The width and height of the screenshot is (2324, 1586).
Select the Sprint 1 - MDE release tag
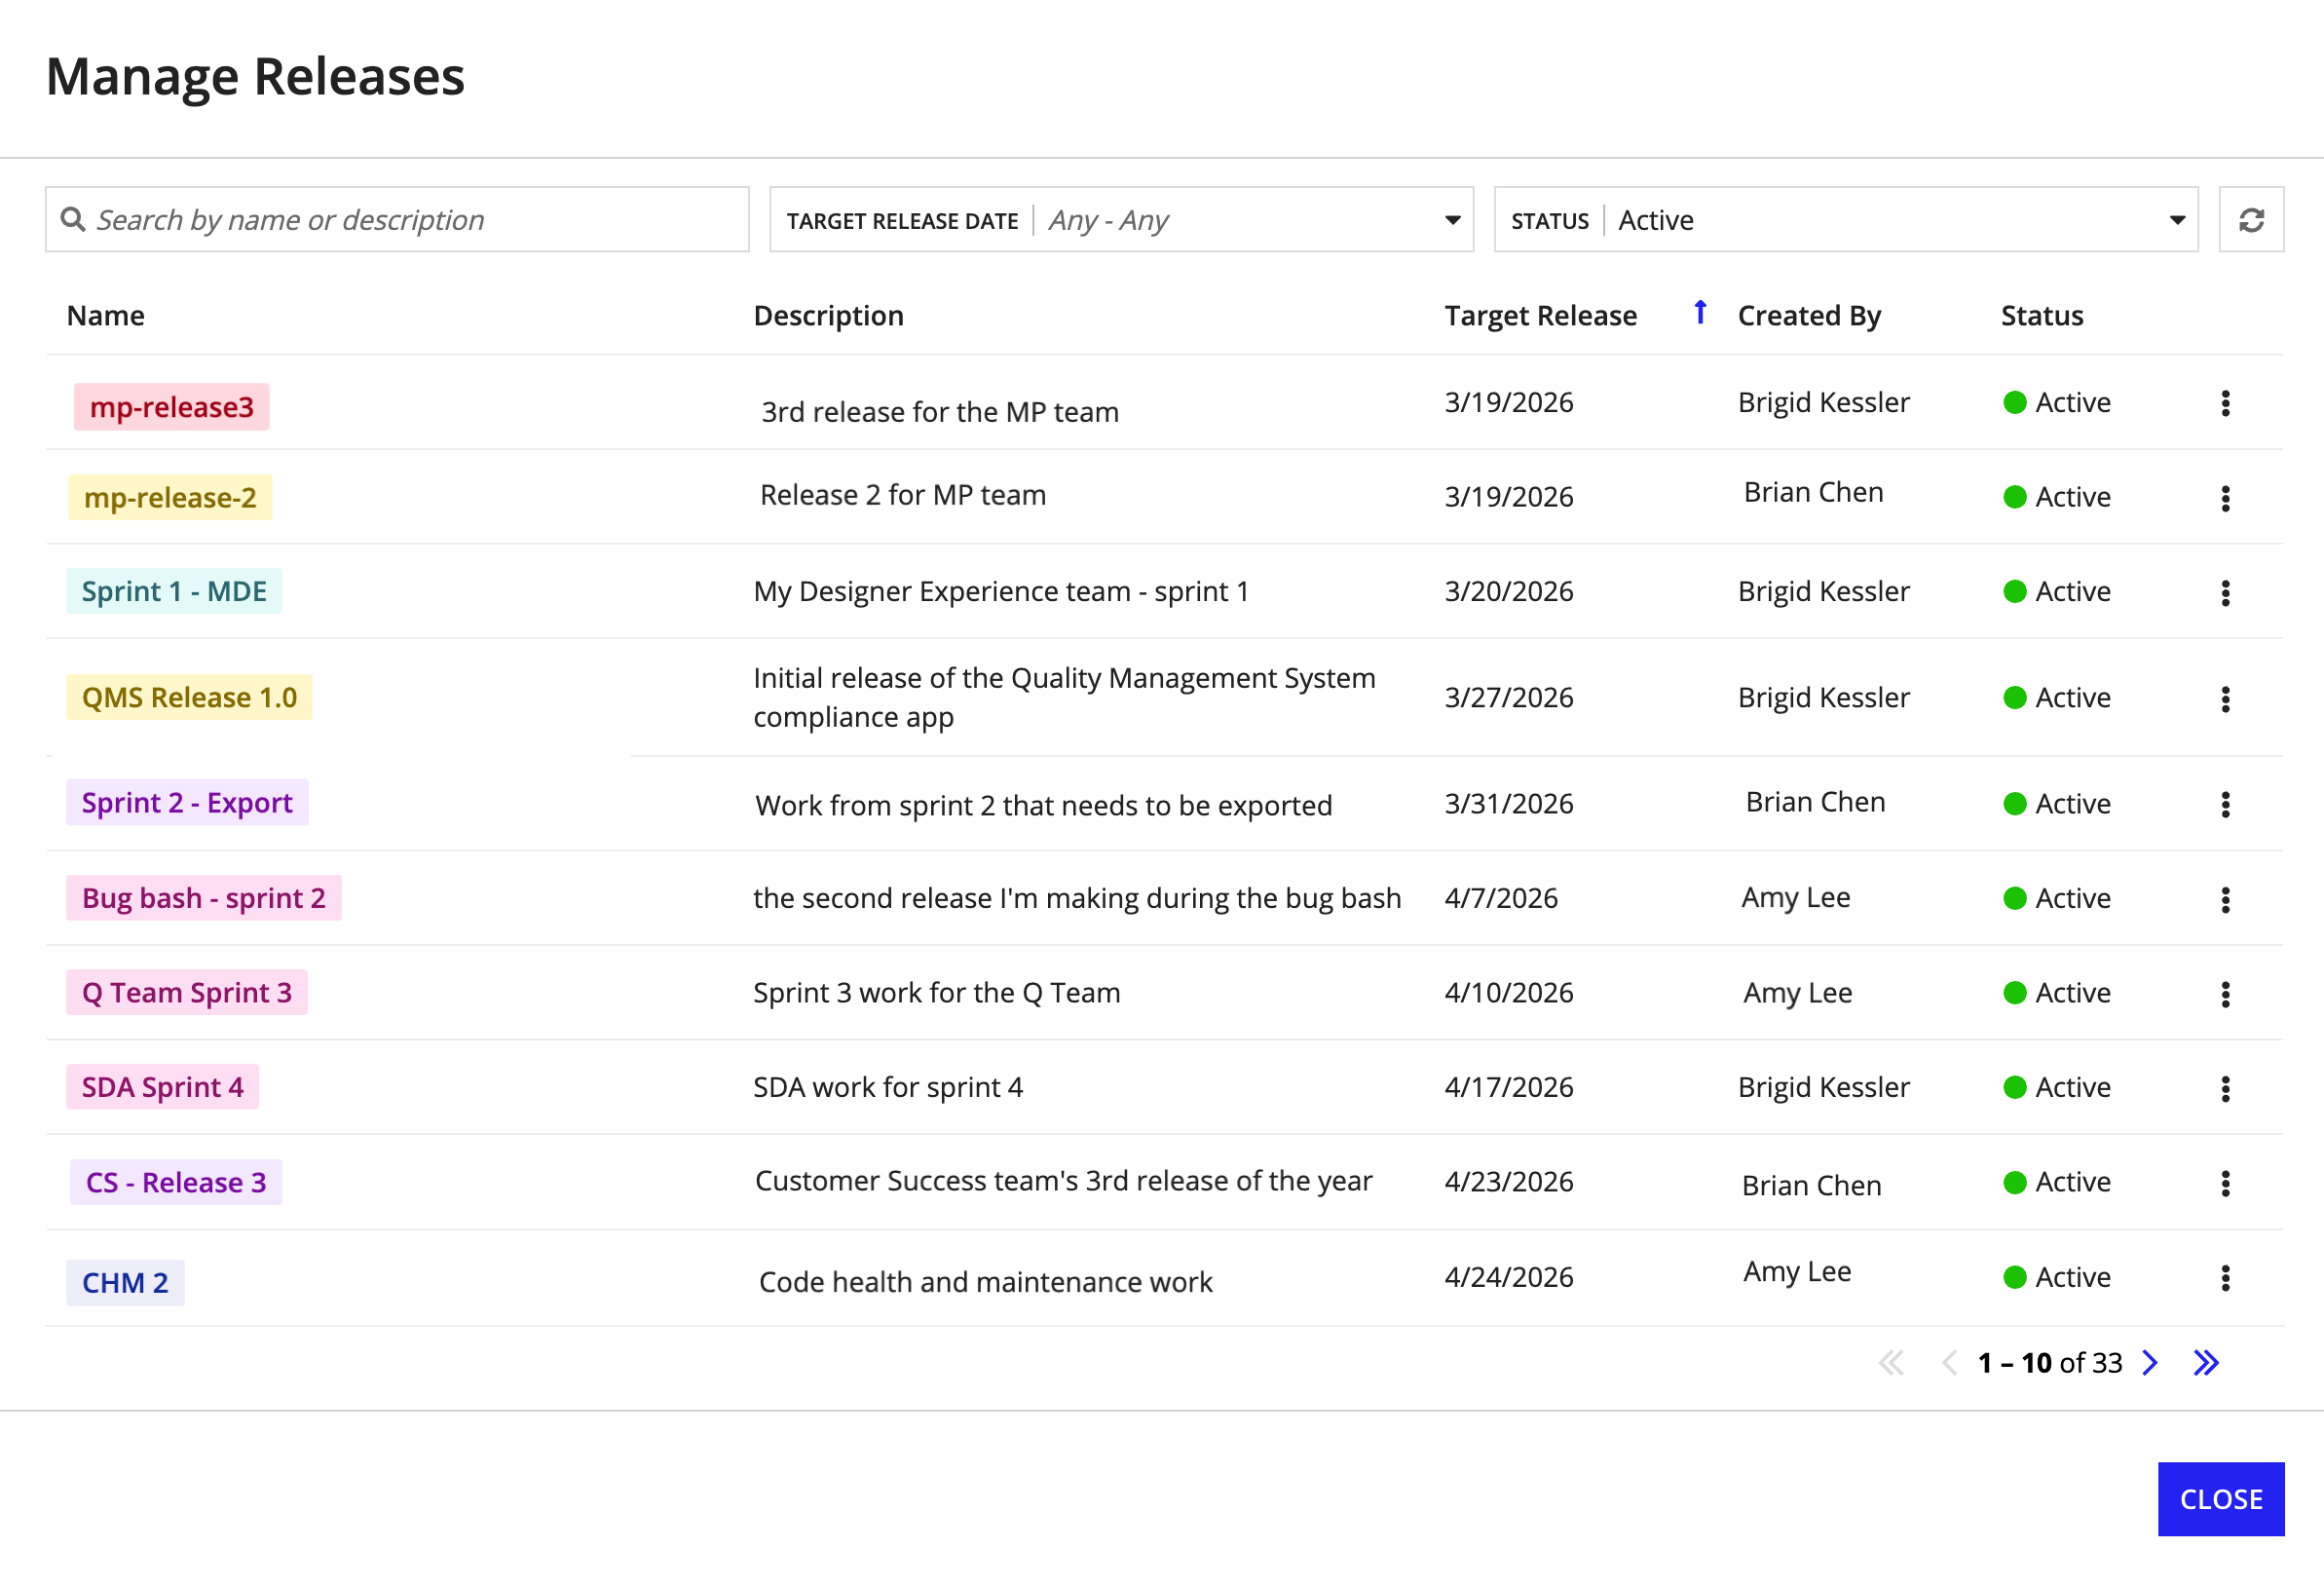pyautogui.click(x=174, y=591)
